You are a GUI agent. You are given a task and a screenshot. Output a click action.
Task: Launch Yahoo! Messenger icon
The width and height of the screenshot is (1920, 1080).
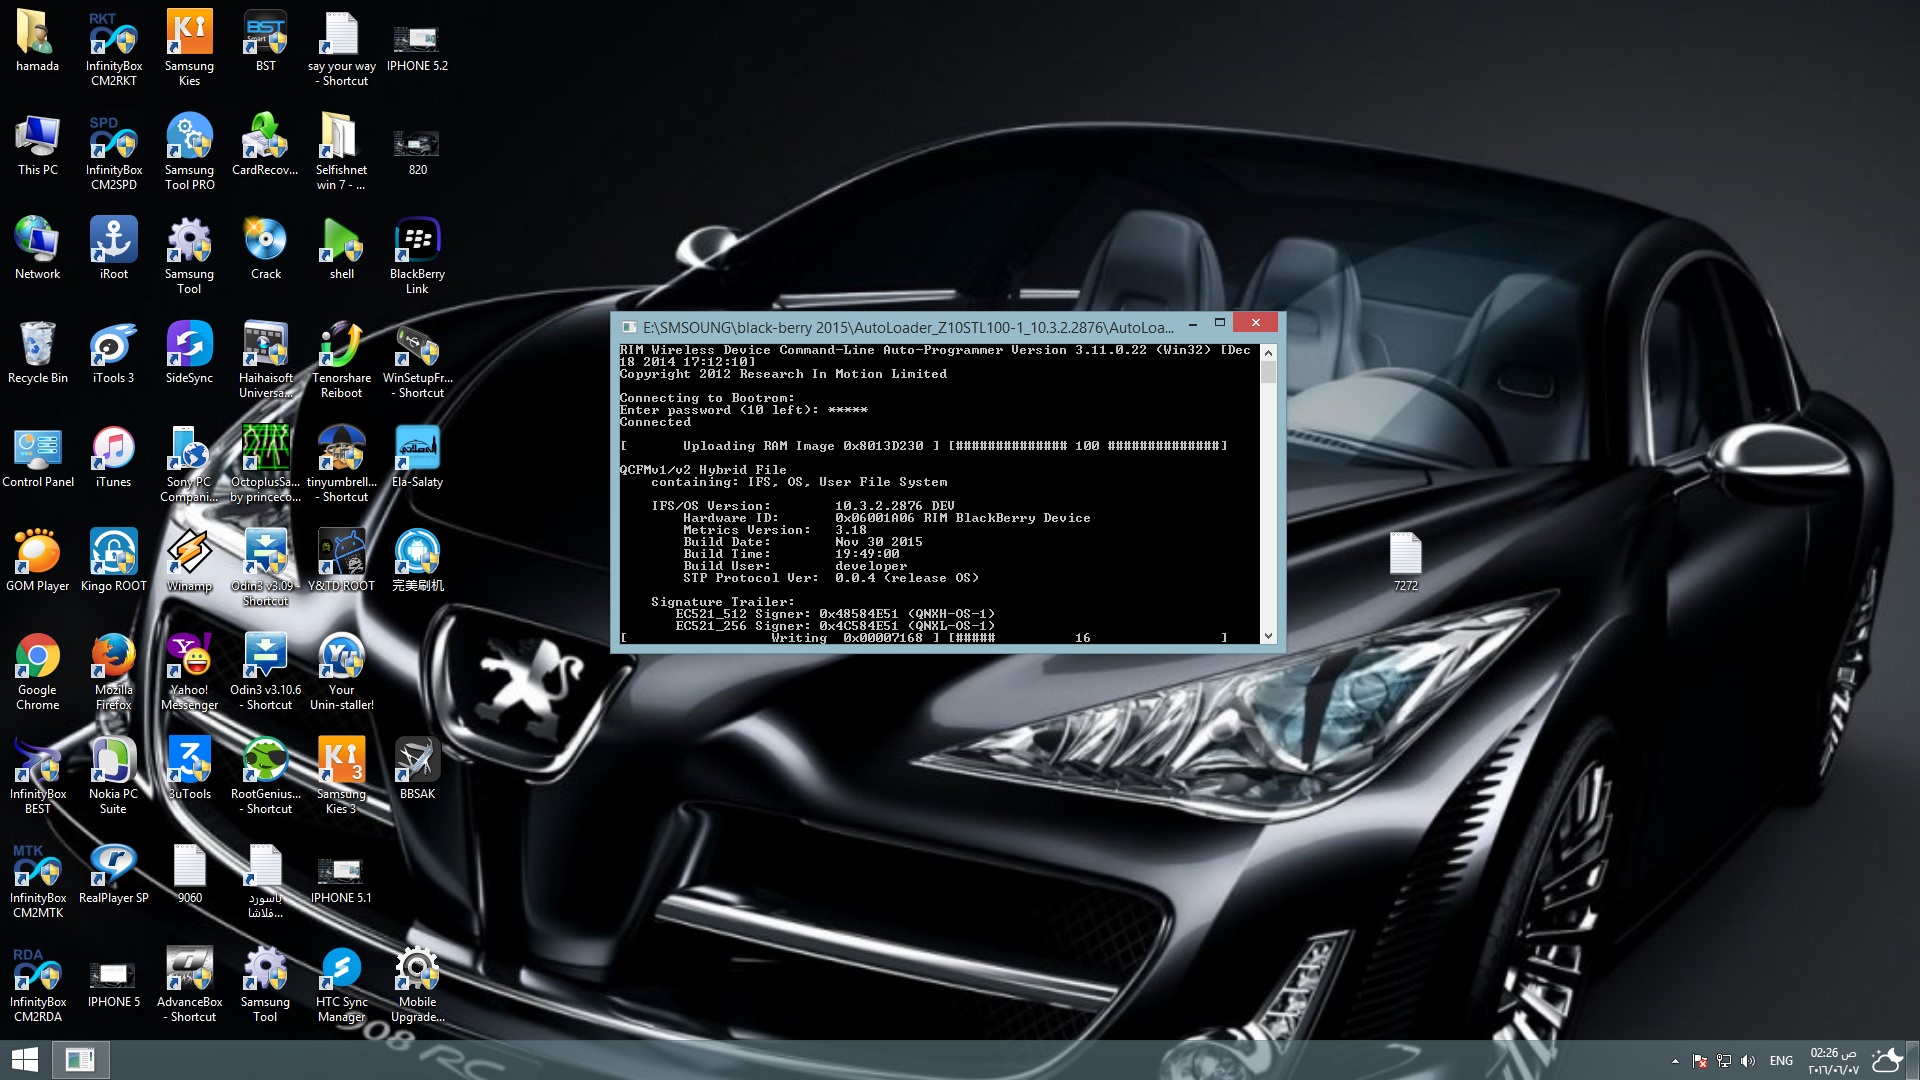click(x=189, y=672)
